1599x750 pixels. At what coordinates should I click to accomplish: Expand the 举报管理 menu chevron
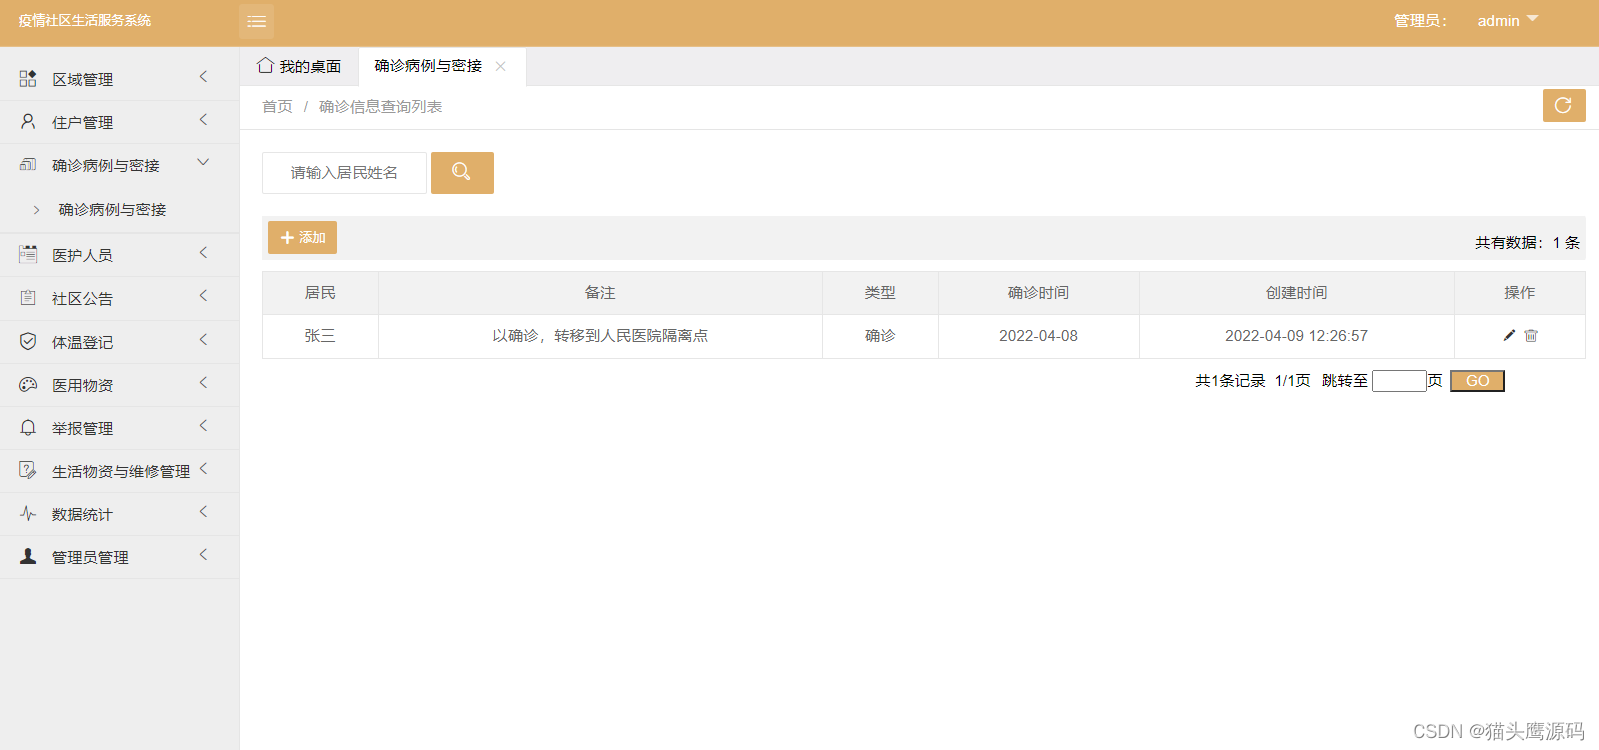(x=204, y=426)
